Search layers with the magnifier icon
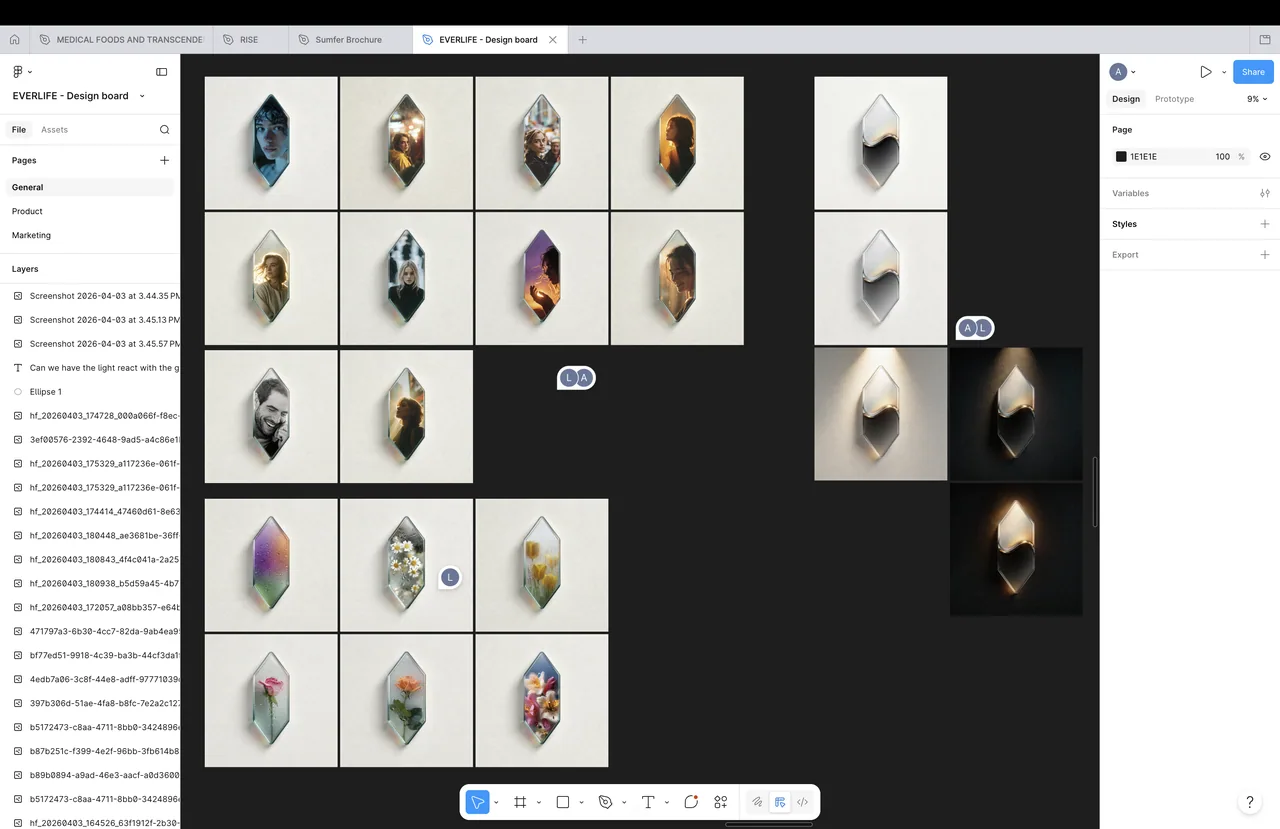 coord(165,130)
